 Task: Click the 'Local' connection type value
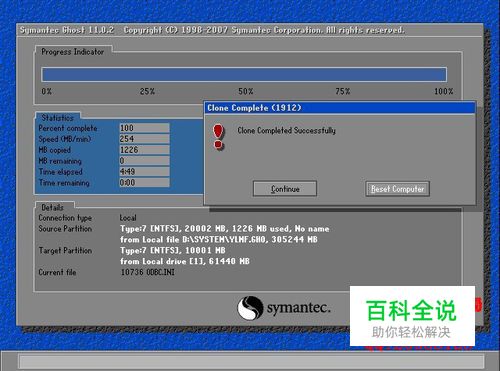click(x=128, y=218)
